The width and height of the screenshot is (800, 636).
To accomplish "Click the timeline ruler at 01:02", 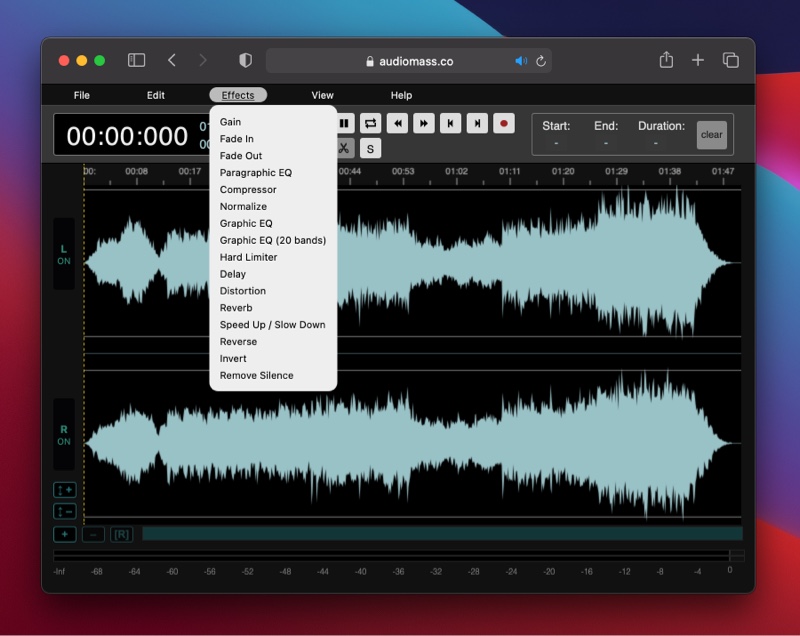I will (x=456, y=172).
